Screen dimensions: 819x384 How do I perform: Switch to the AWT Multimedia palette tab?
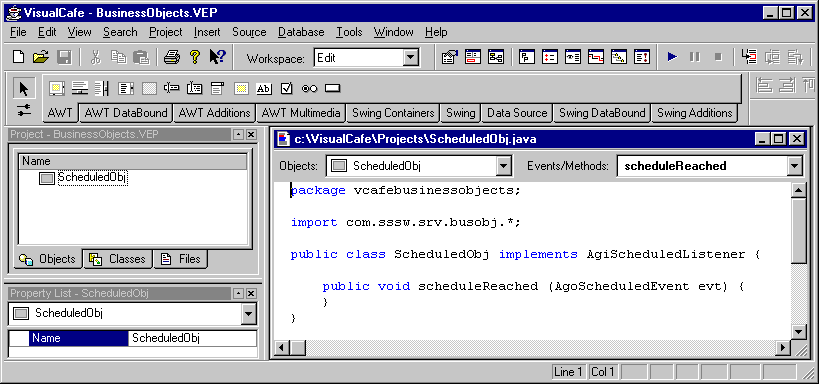(301, 113)
